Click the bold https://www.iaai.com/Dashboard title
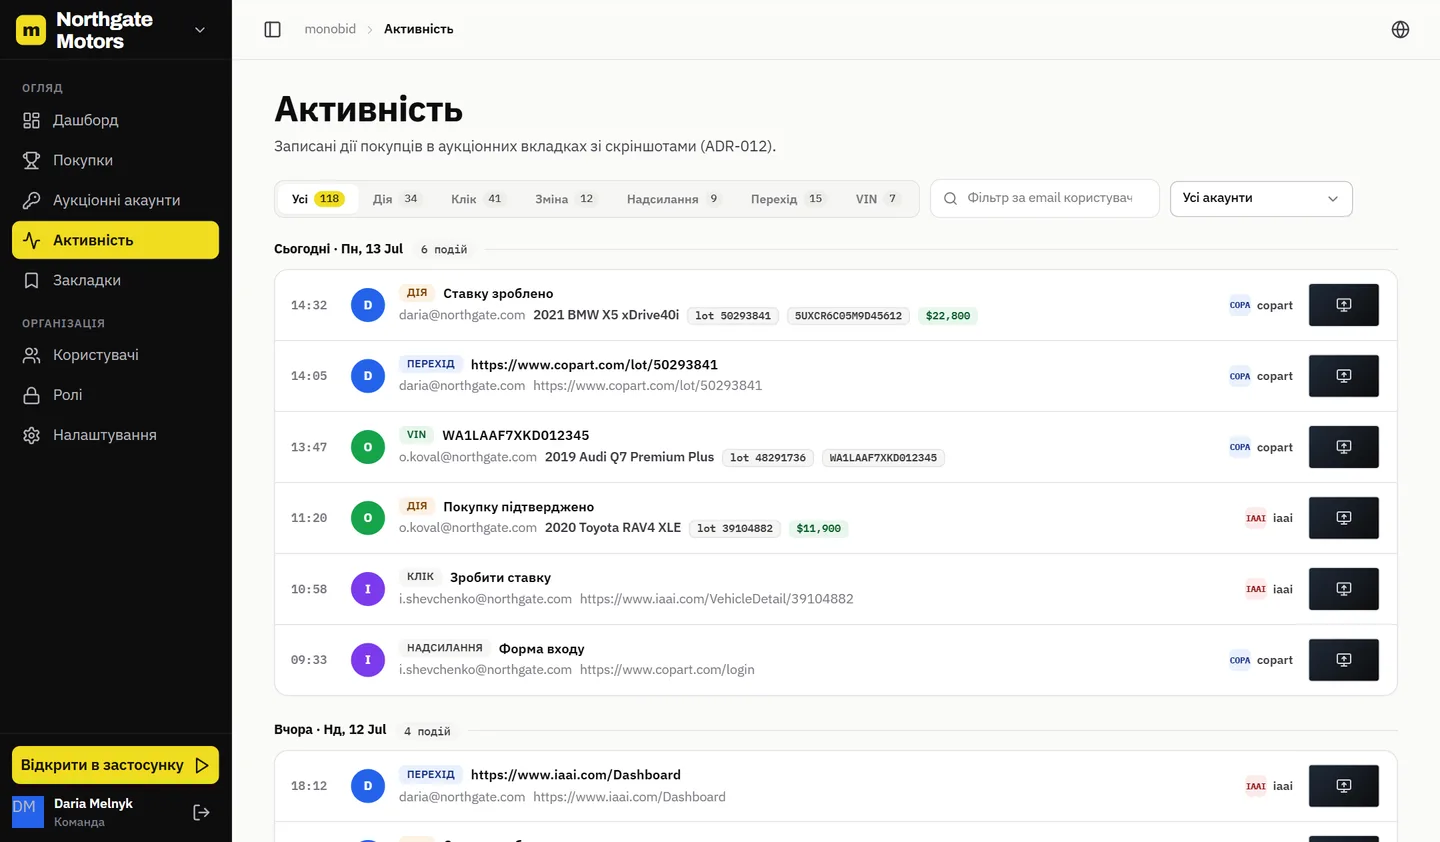The image size is (1440, 842). tap(576, 775)
